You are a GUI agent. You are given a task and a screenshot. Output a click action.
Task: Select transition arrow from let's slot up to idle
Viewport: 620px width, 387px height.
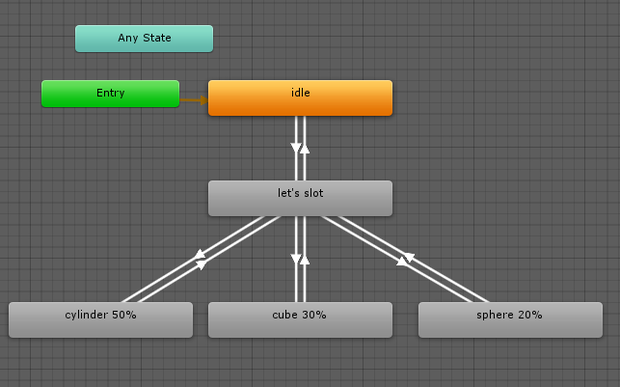click(x=304, y=149)
